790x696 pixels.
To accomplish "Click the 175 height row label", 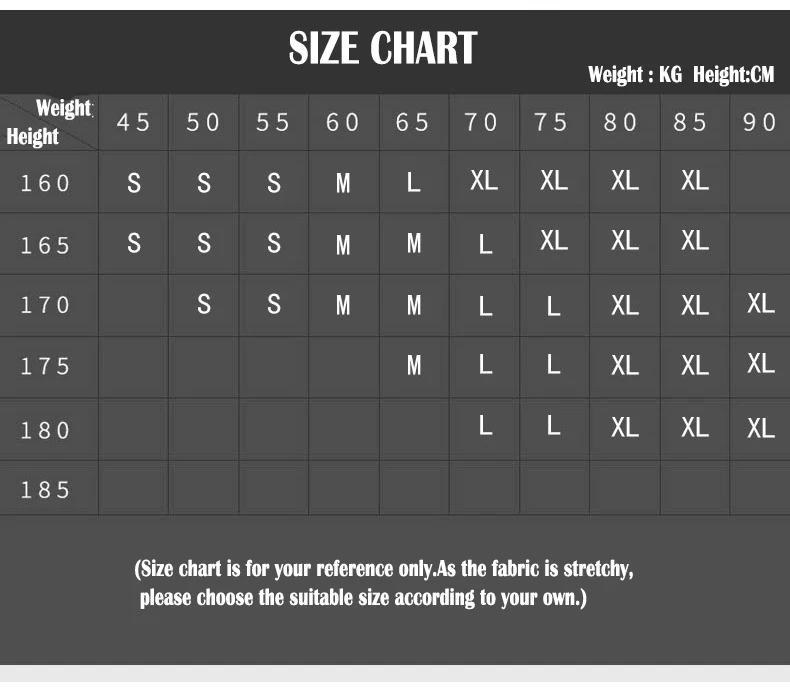I will click(47, 366).
